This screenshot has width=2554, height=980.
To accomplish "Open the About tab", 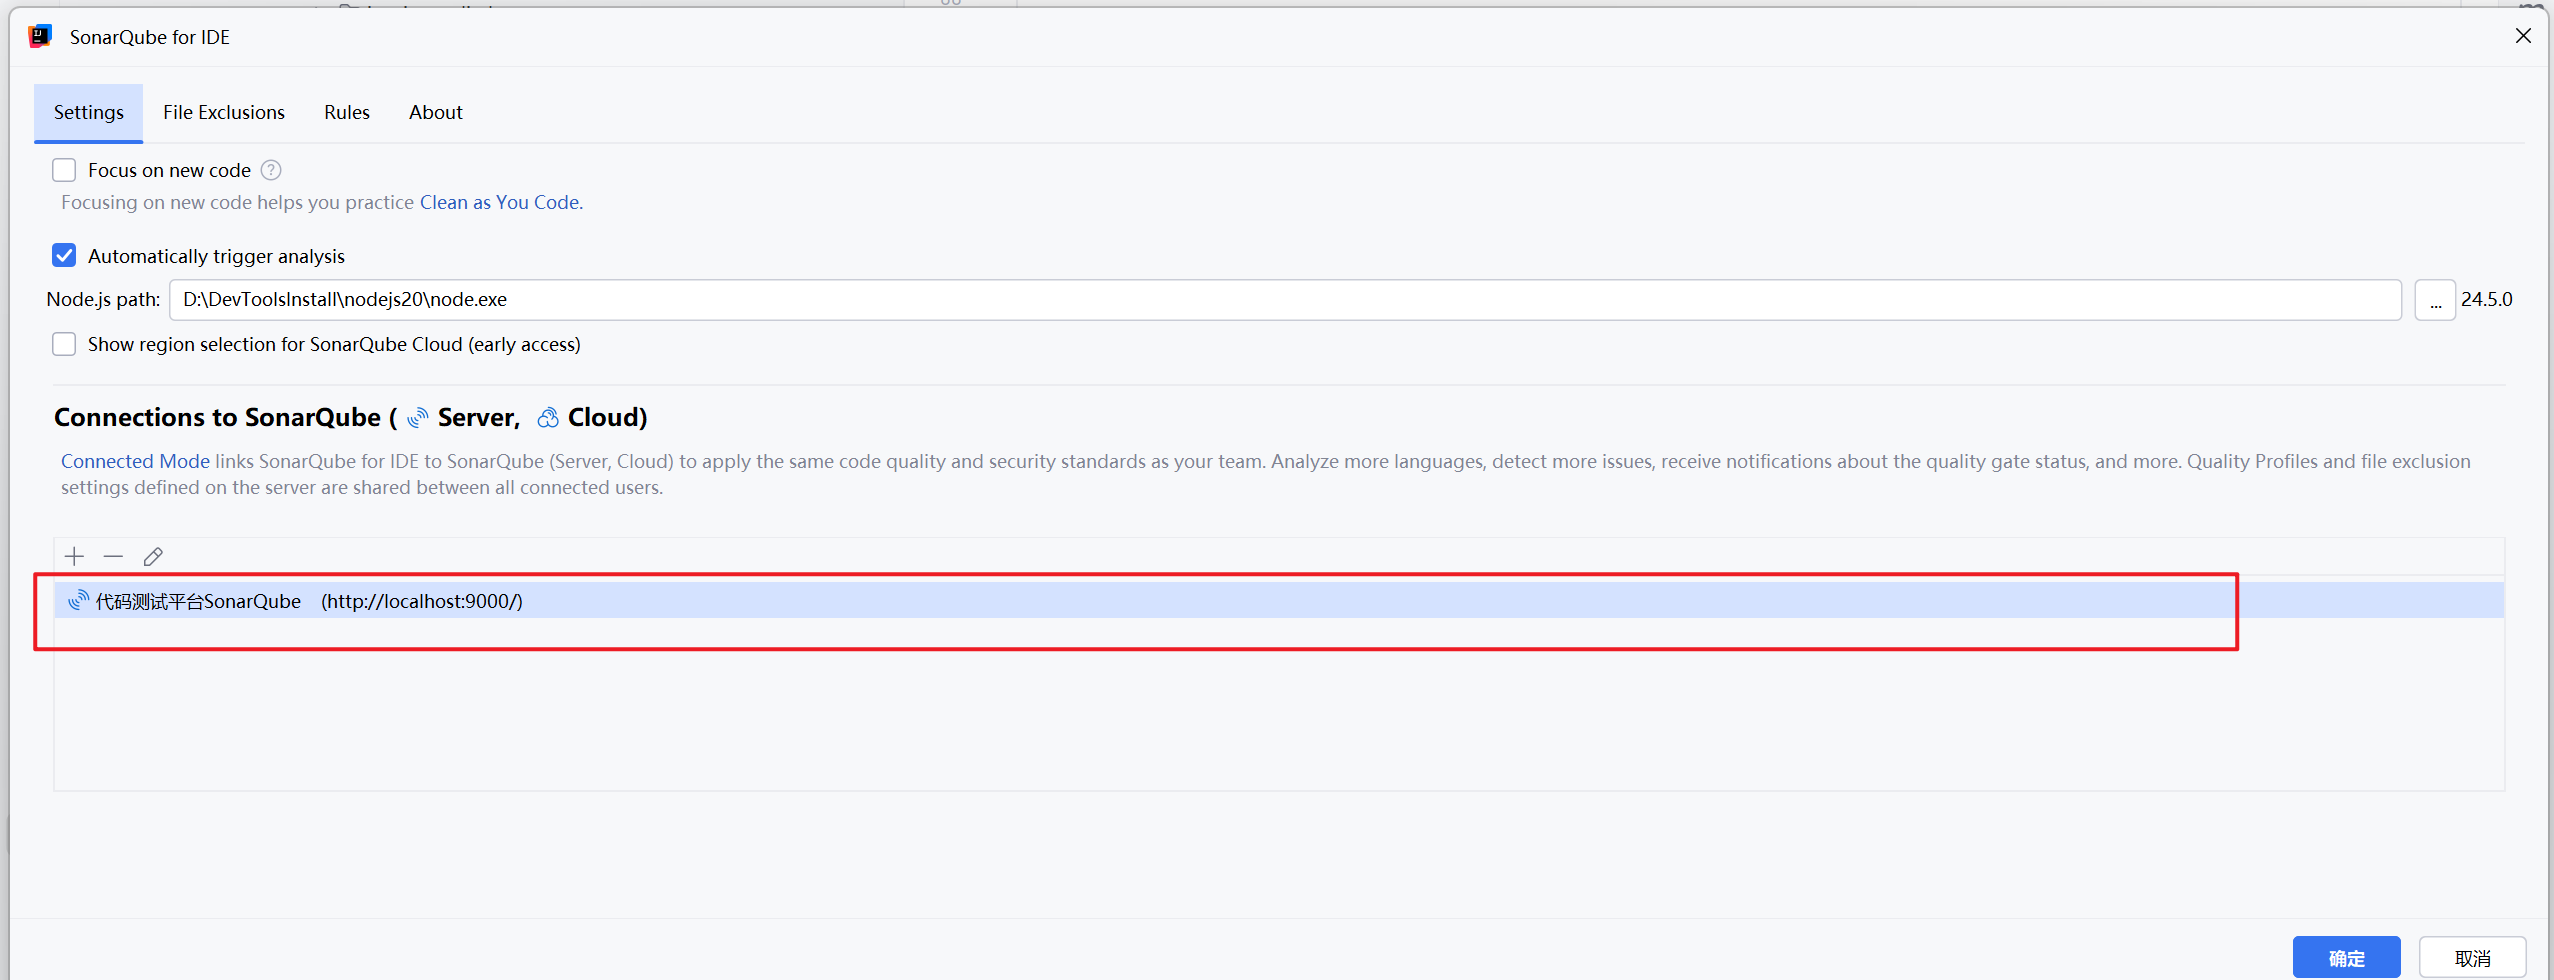I will pos(436,113).
